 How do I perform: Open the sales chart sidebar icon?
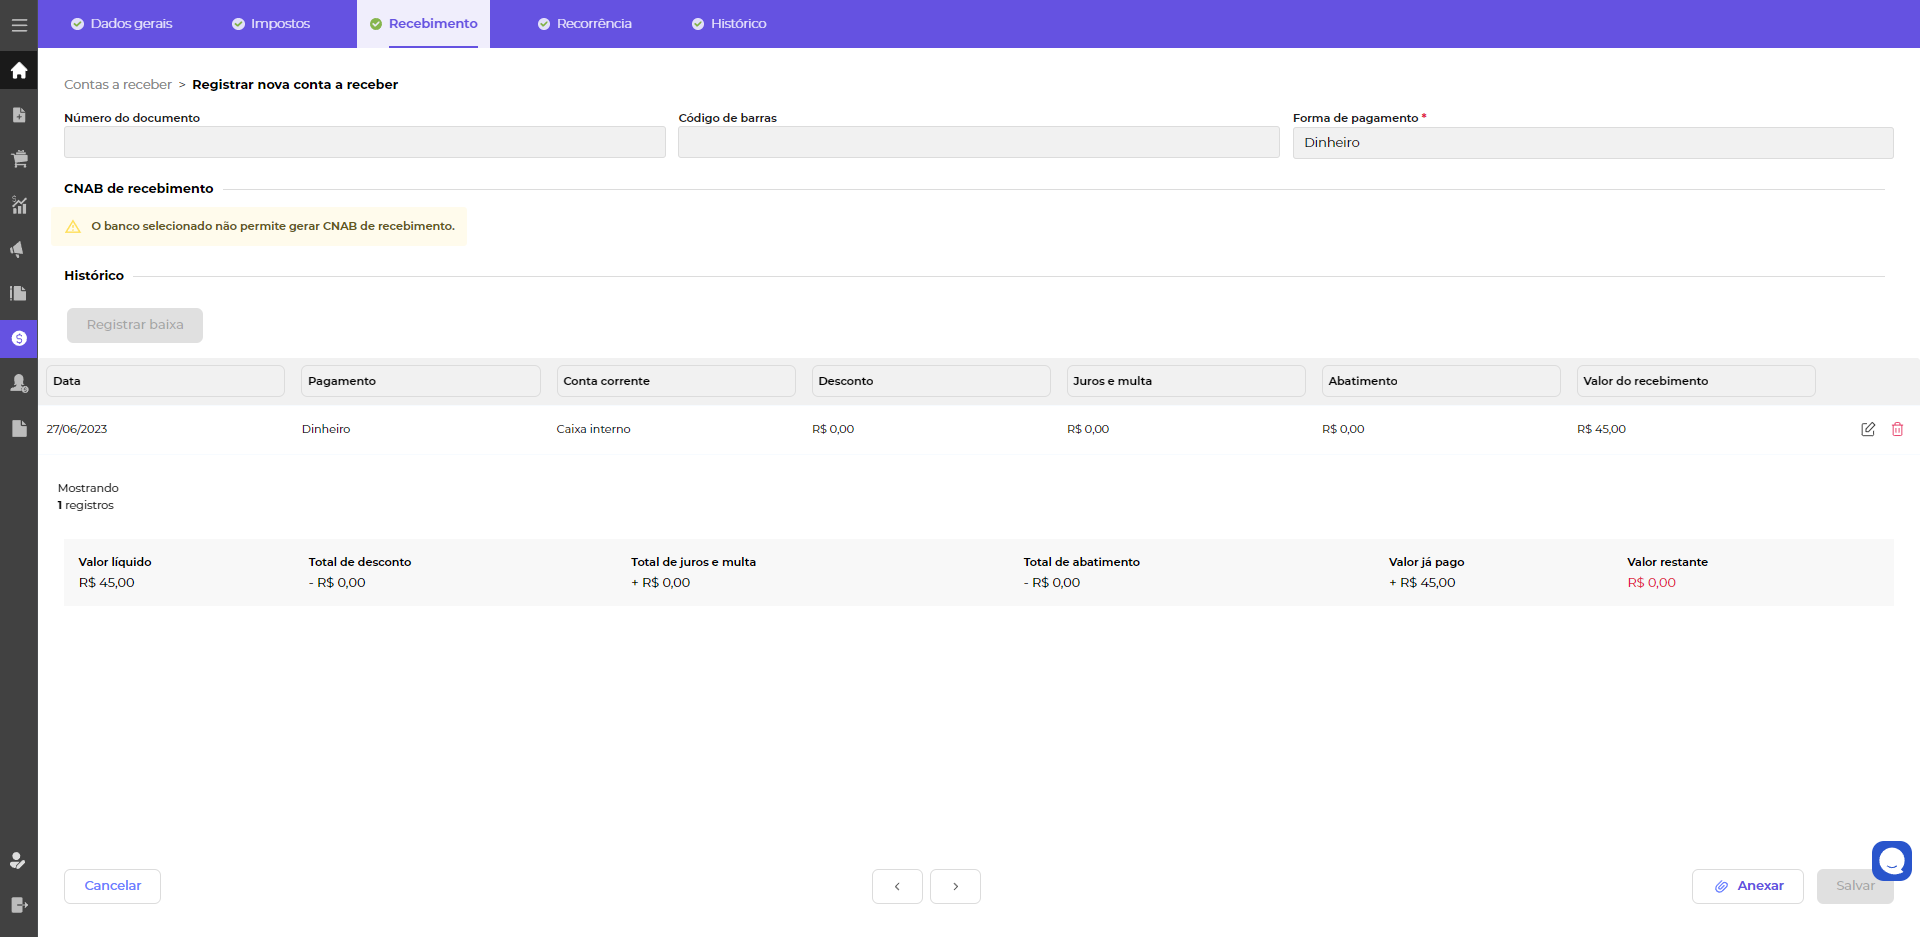pyautogui.click(x=19, y=205)
